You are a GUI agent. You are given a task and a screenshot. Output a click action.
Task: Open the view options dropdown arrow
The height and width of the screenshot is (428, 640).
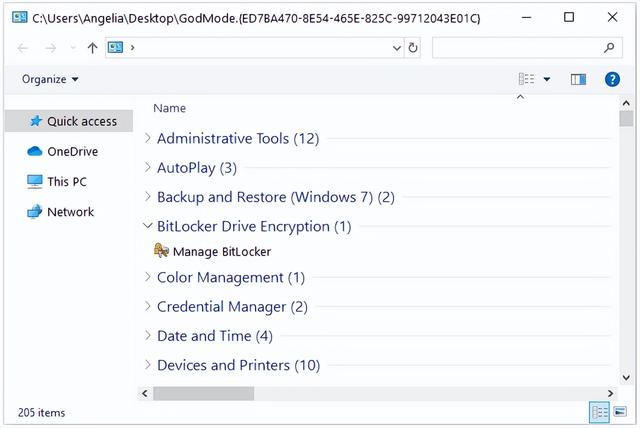point(547,79)
